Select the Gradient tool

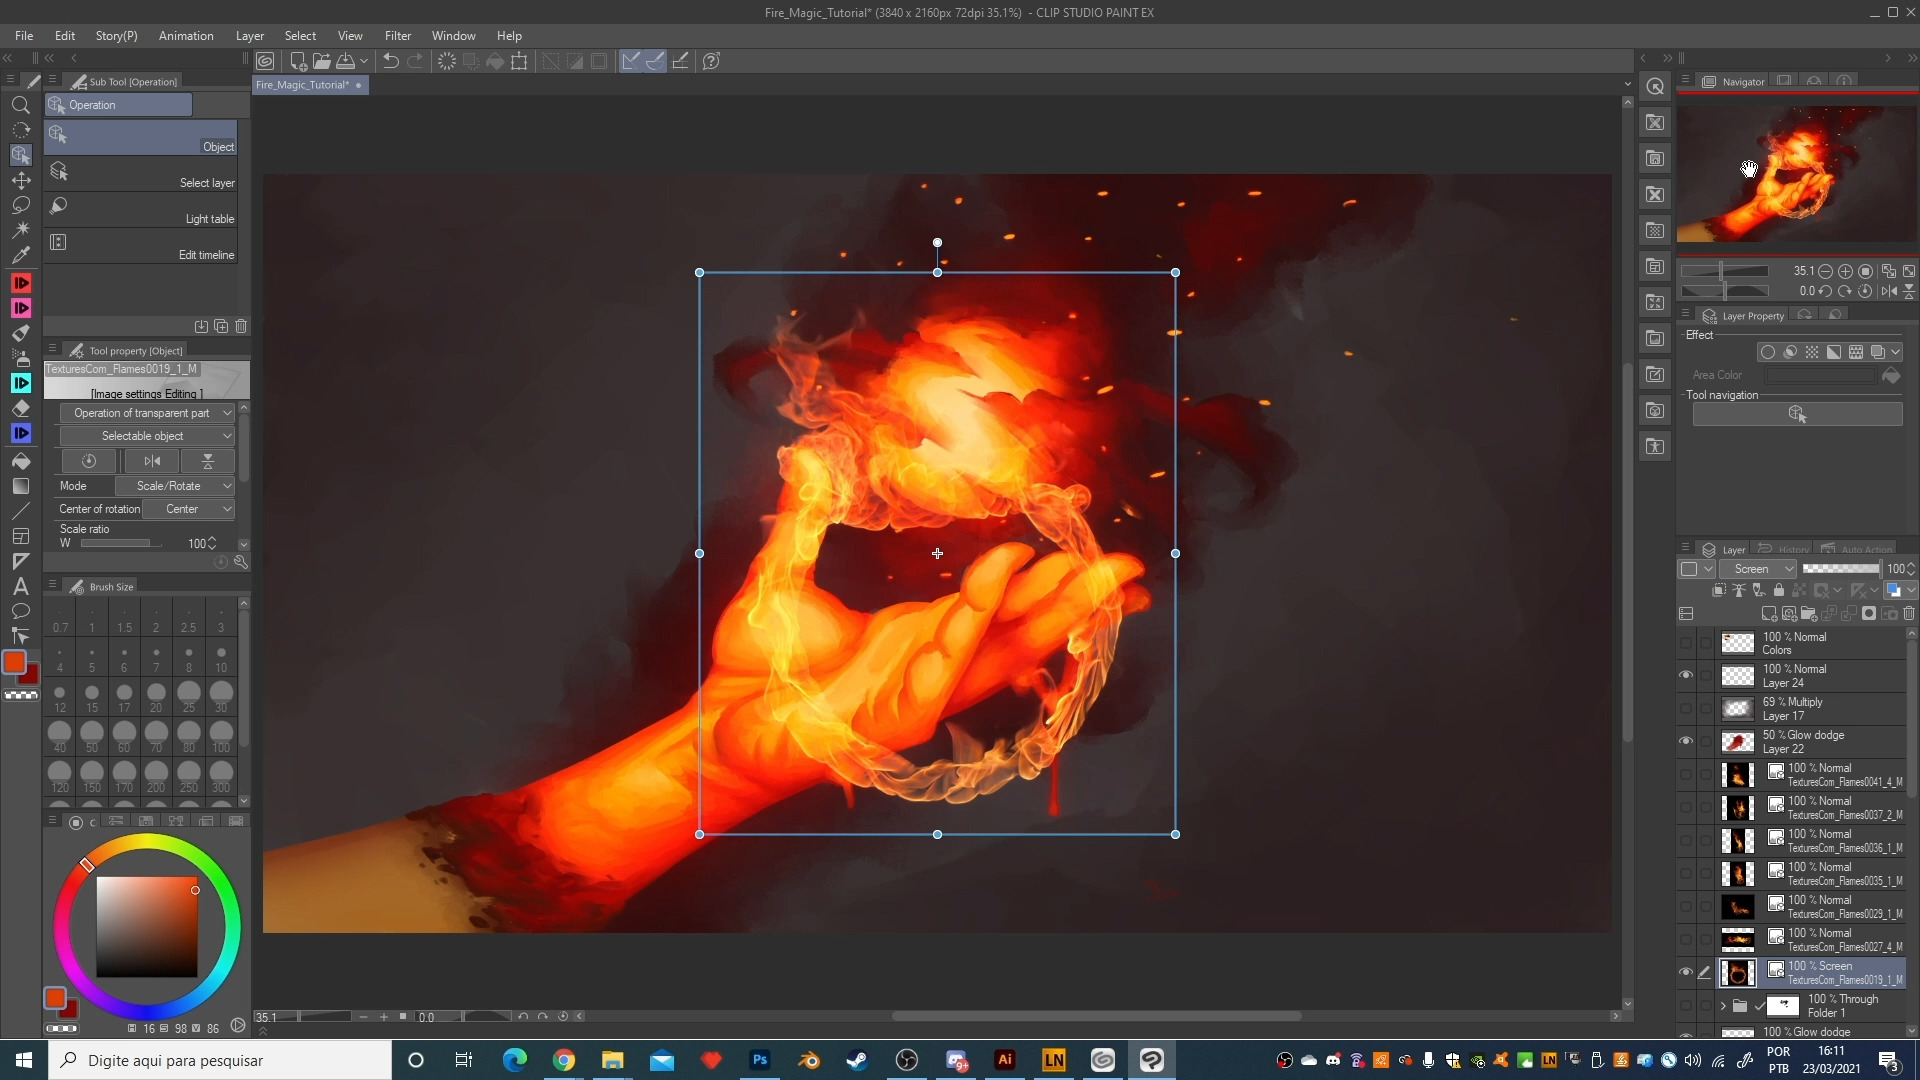pyautogui.click(x=20, y=486)
